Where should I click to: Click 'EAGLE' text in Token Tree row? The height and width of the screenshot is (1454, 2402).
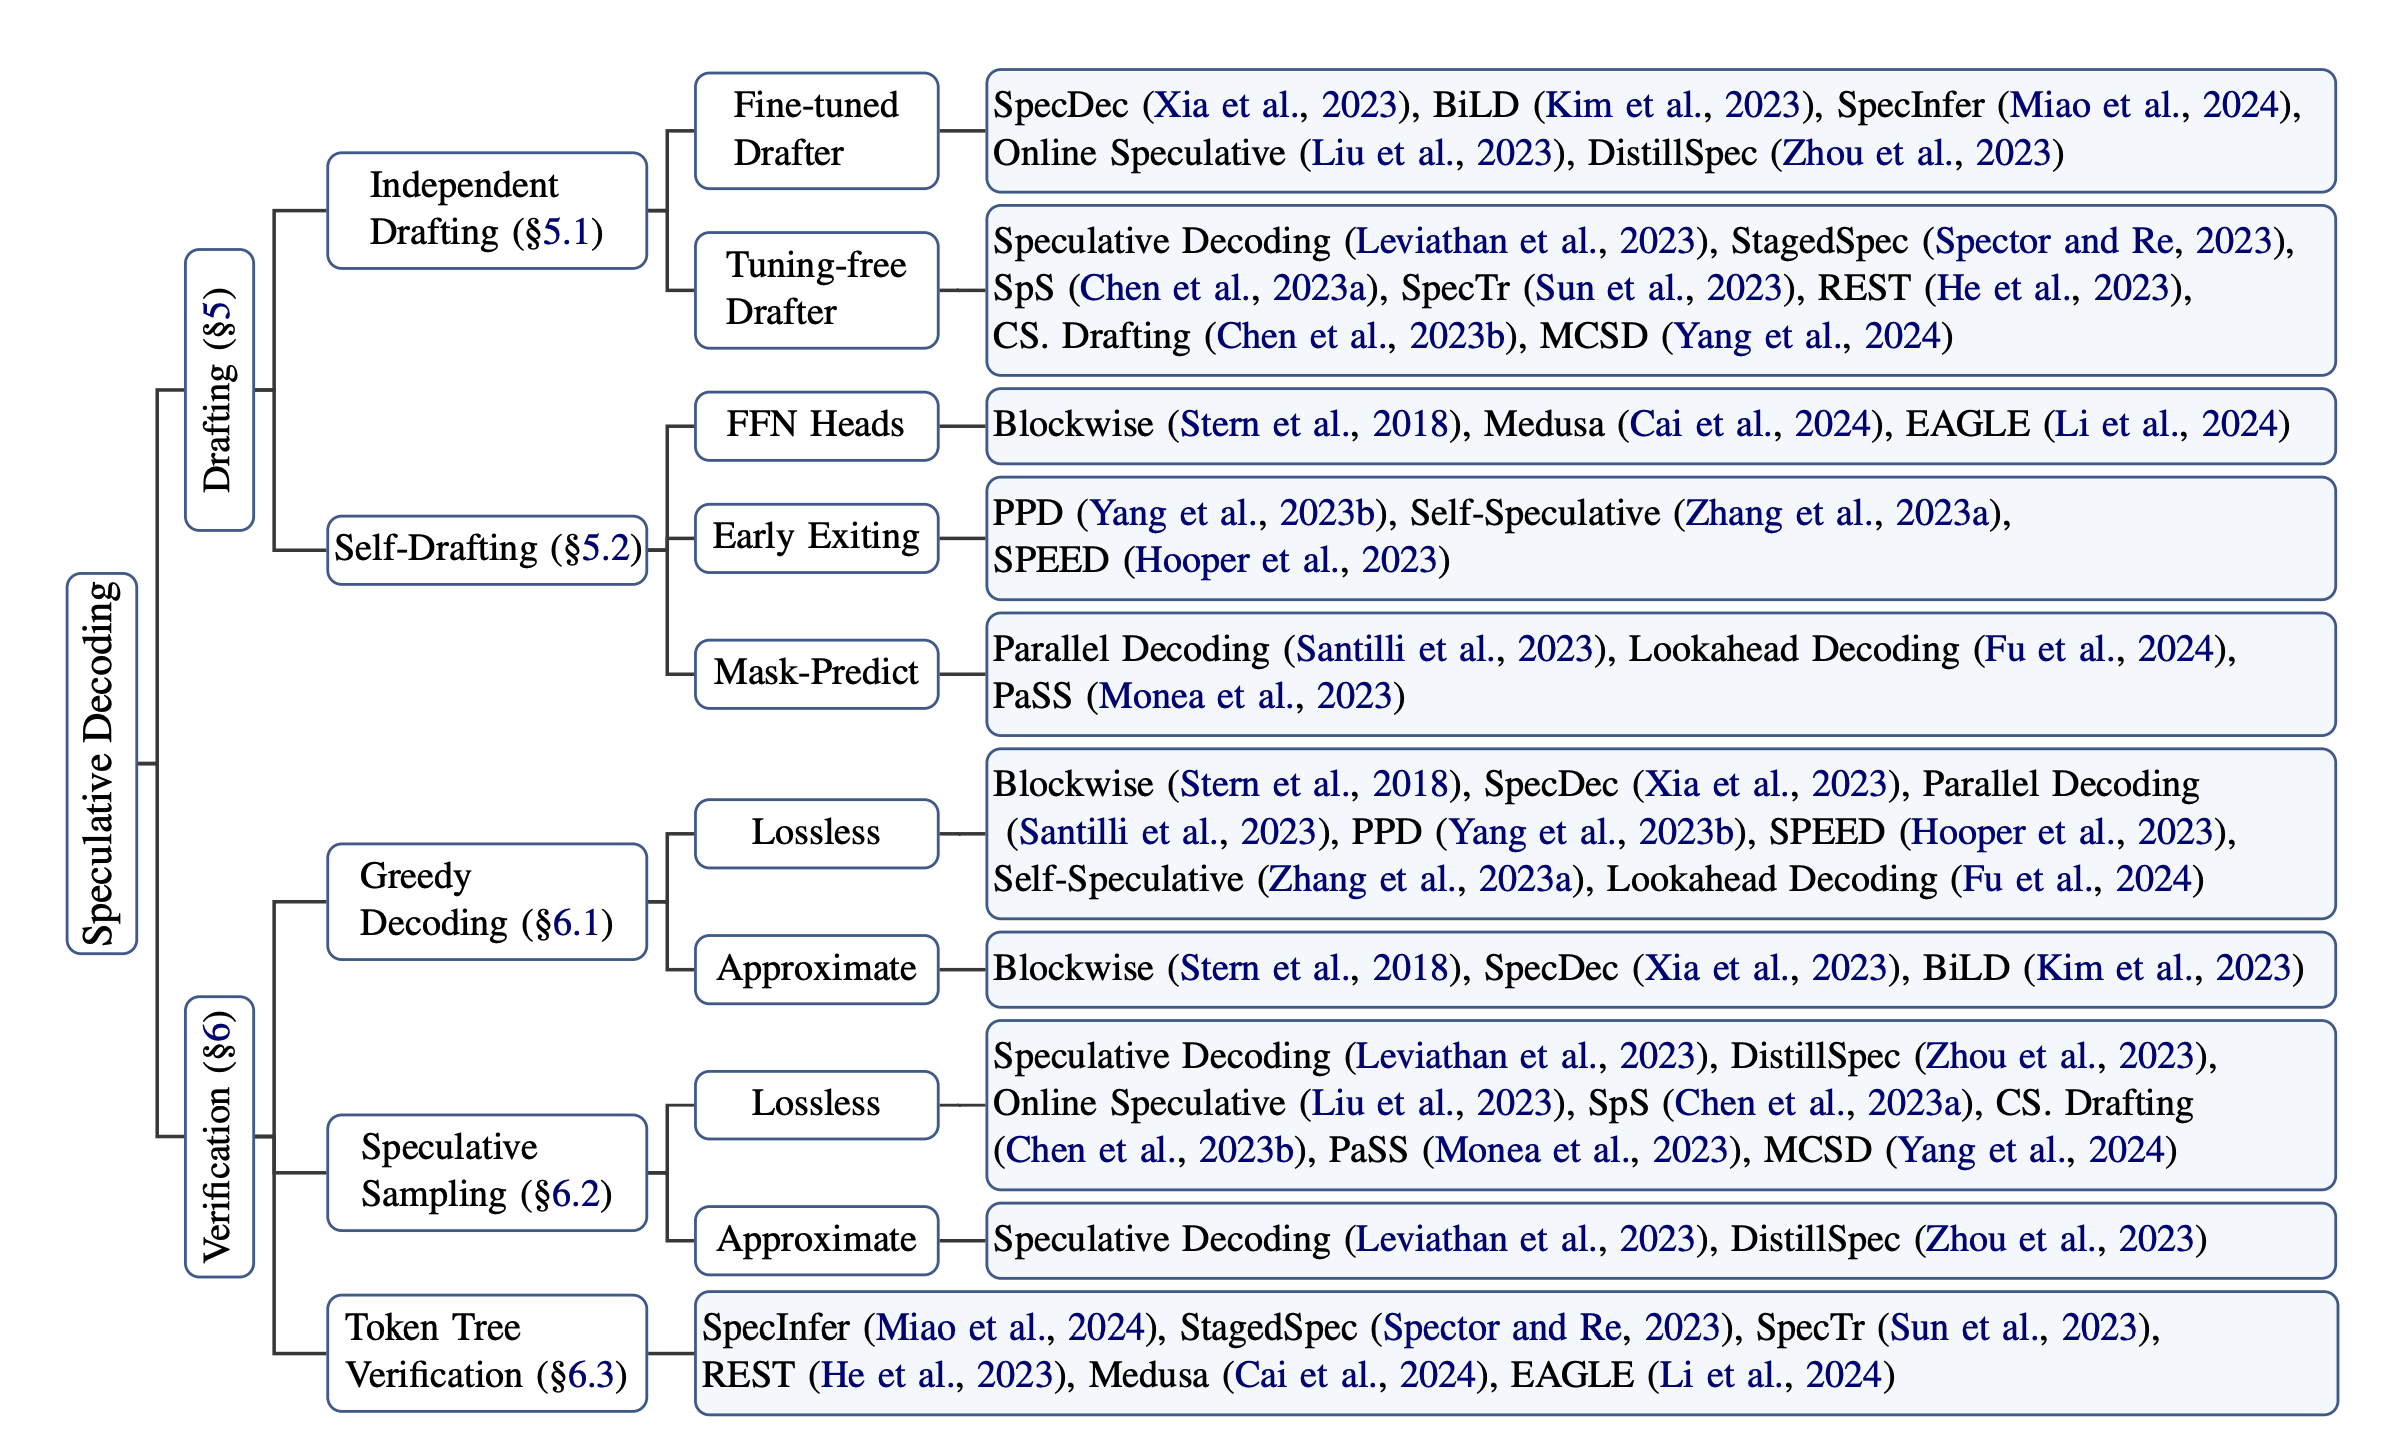(1572, 1376)
